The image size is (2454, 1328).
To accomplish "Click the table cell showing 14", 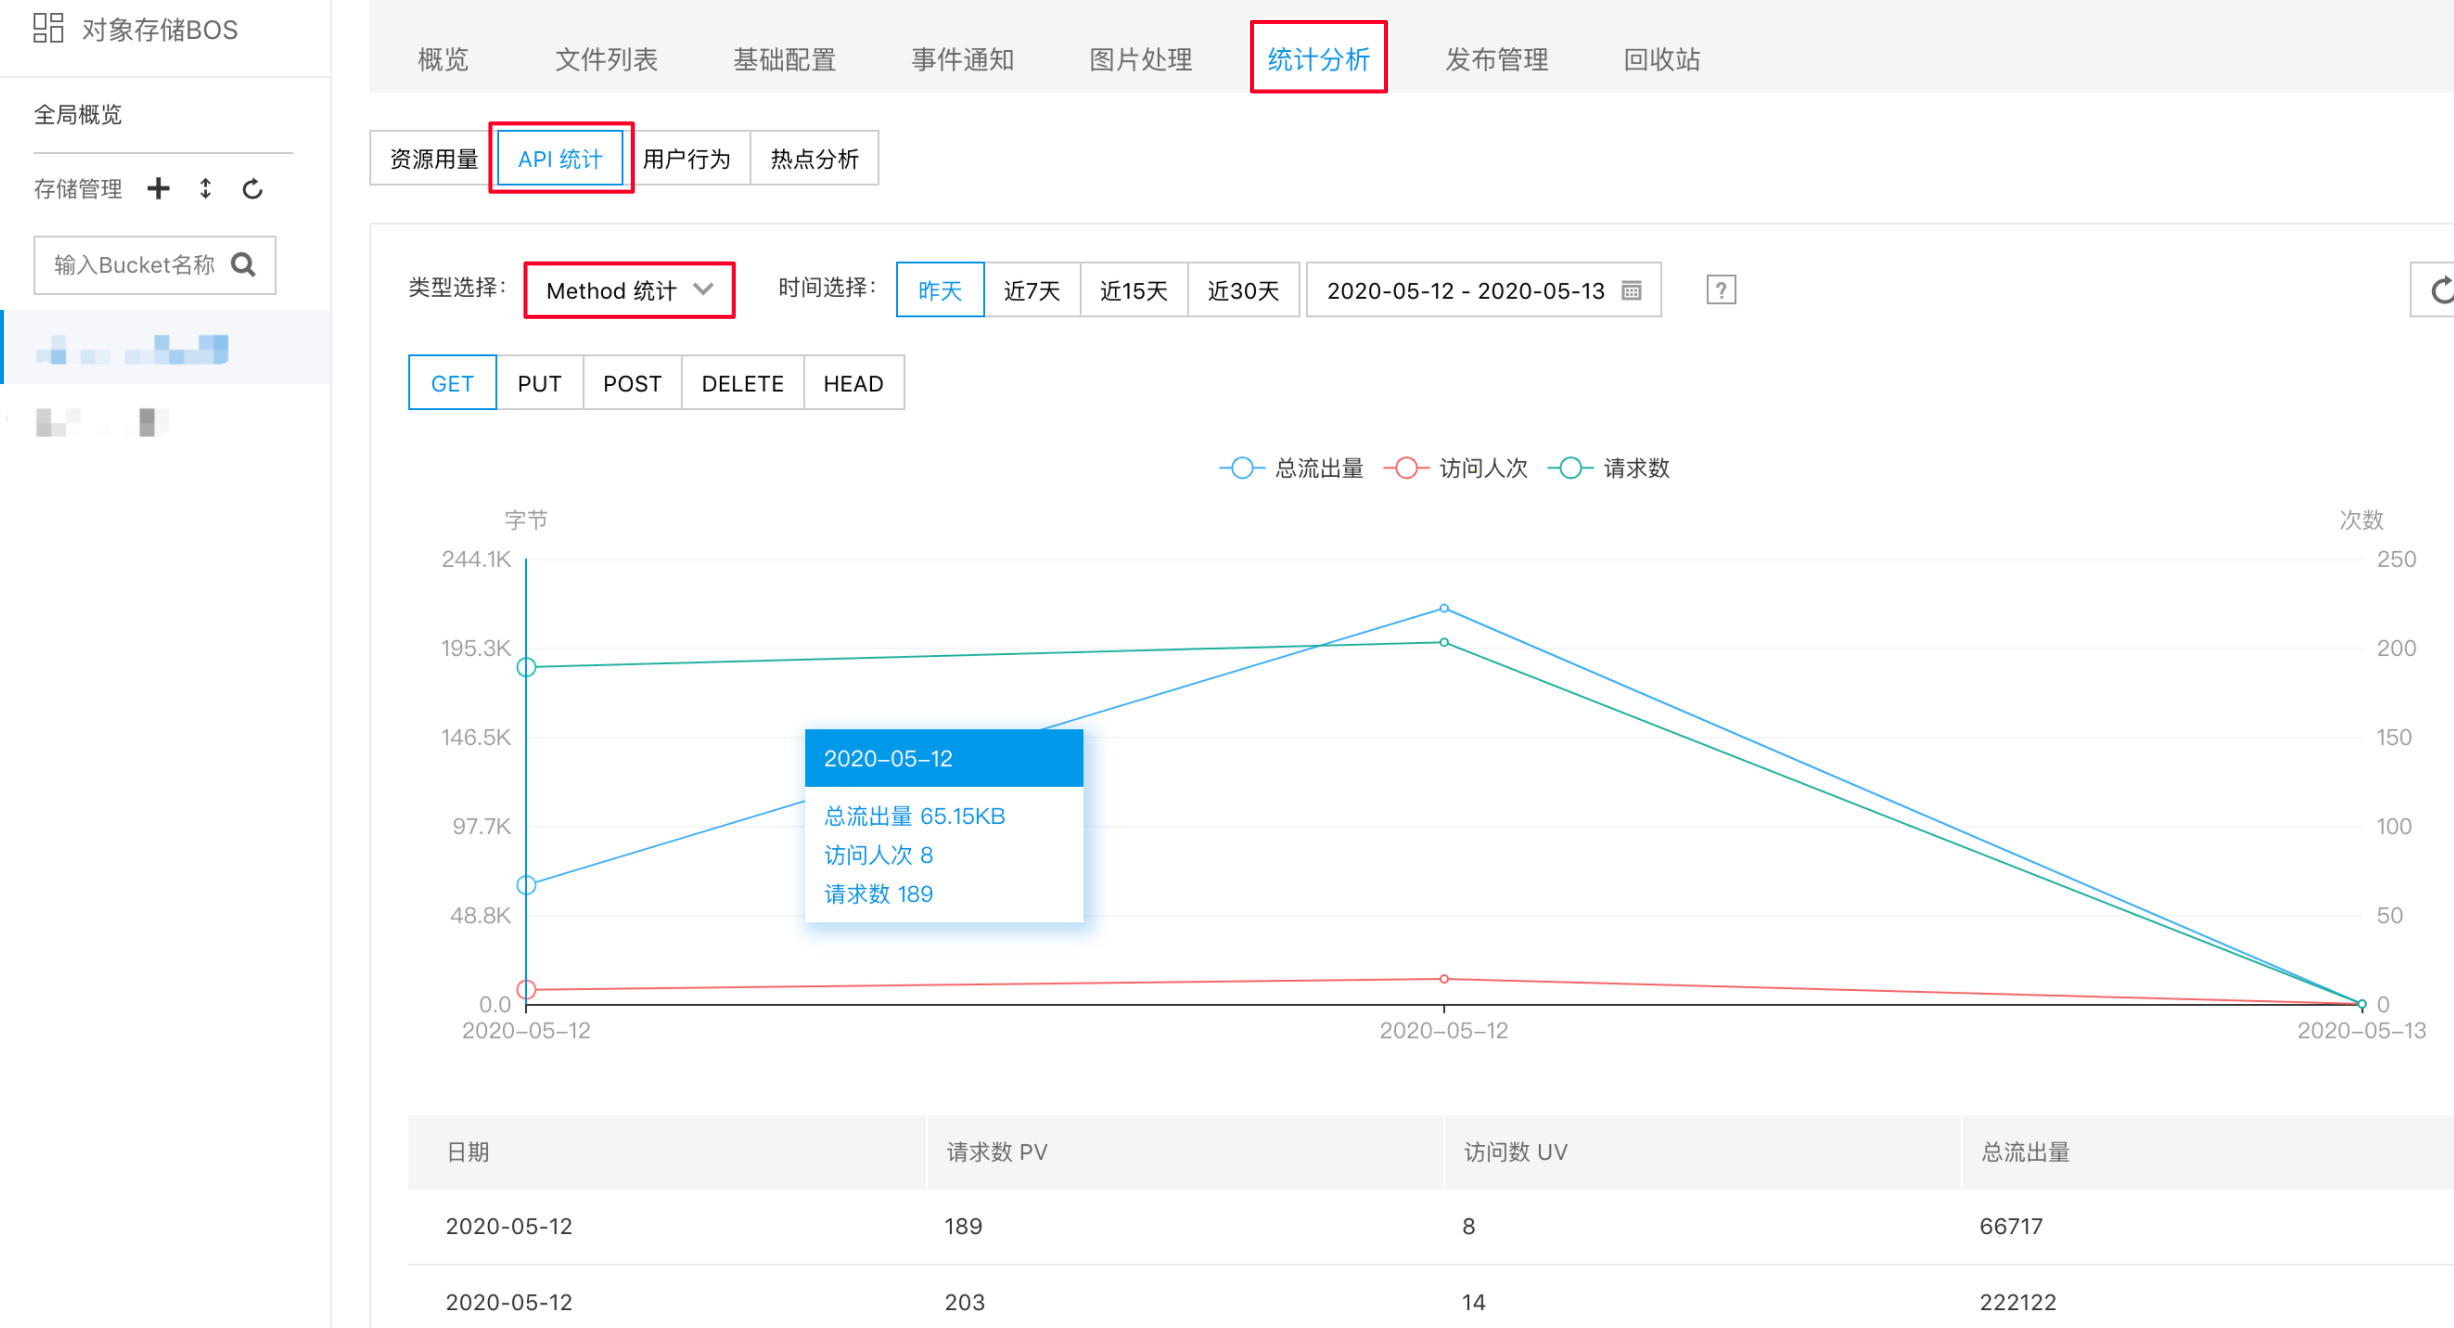I will tap(1473, 1302).
